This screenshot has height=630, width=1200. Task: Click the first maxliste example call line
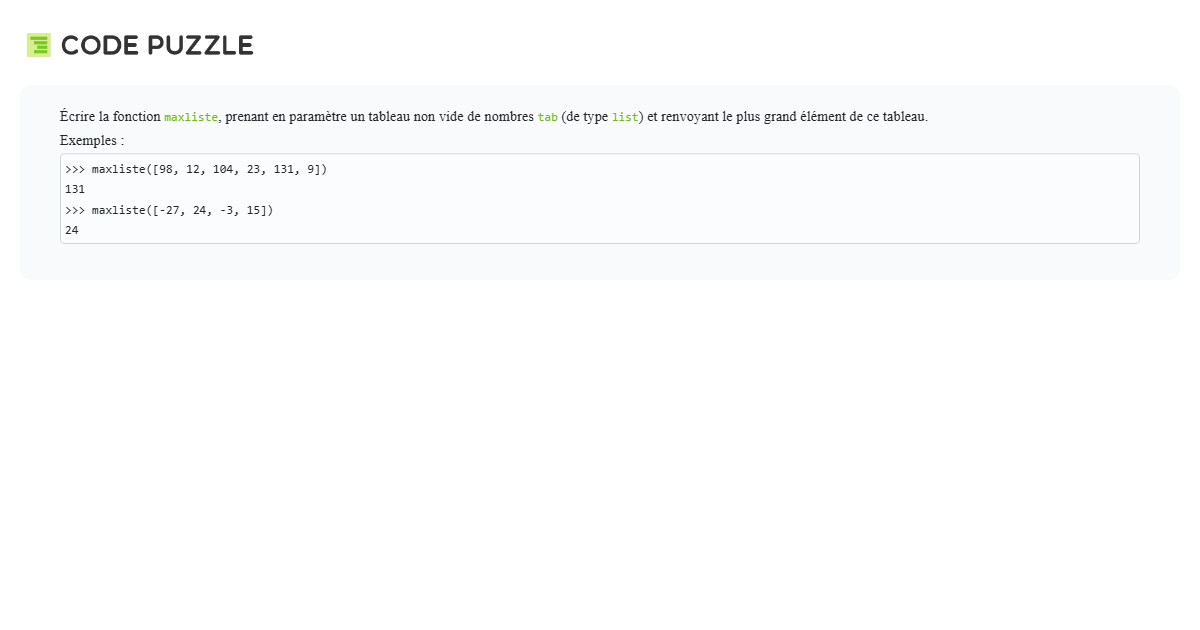(196, 169)
